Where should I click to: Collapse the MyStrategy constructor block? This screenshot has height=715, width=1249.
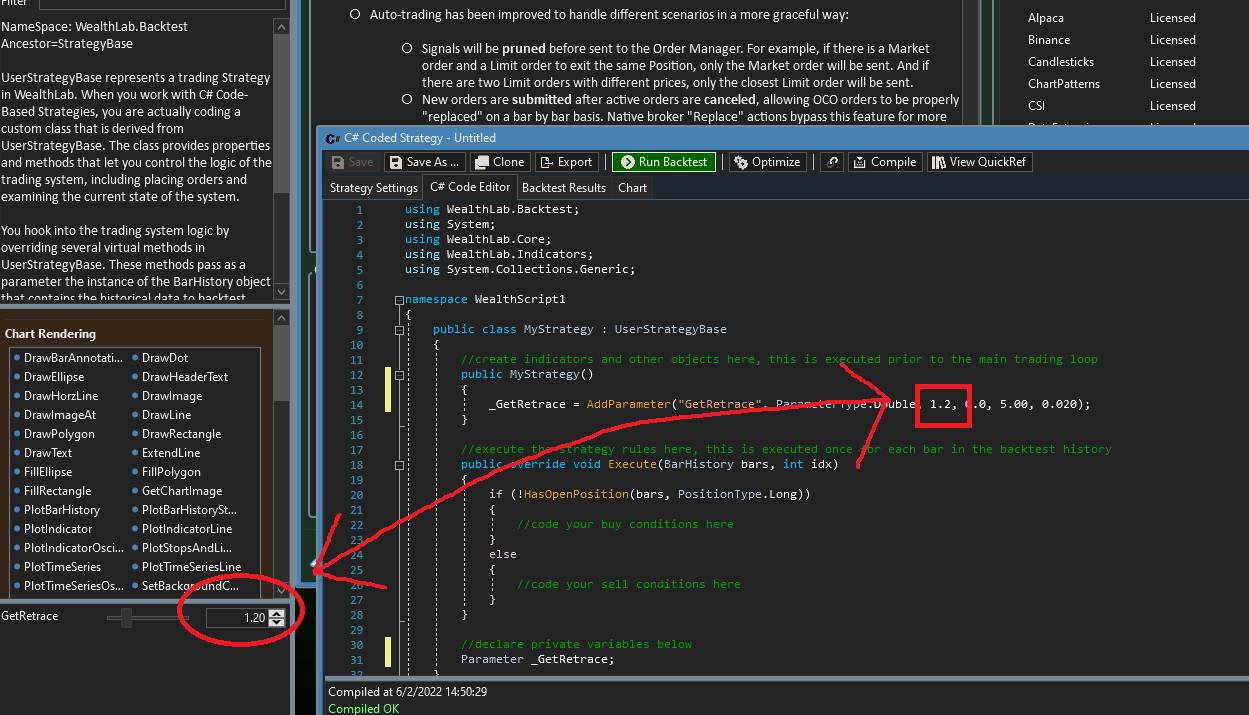[x=399, y=375]
